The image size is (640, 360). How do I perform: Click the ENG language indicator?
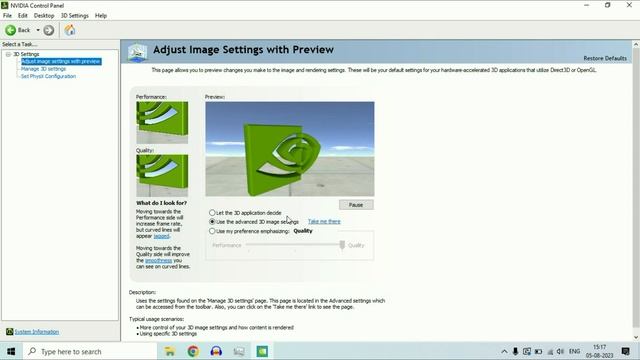[x=574, y=351]
